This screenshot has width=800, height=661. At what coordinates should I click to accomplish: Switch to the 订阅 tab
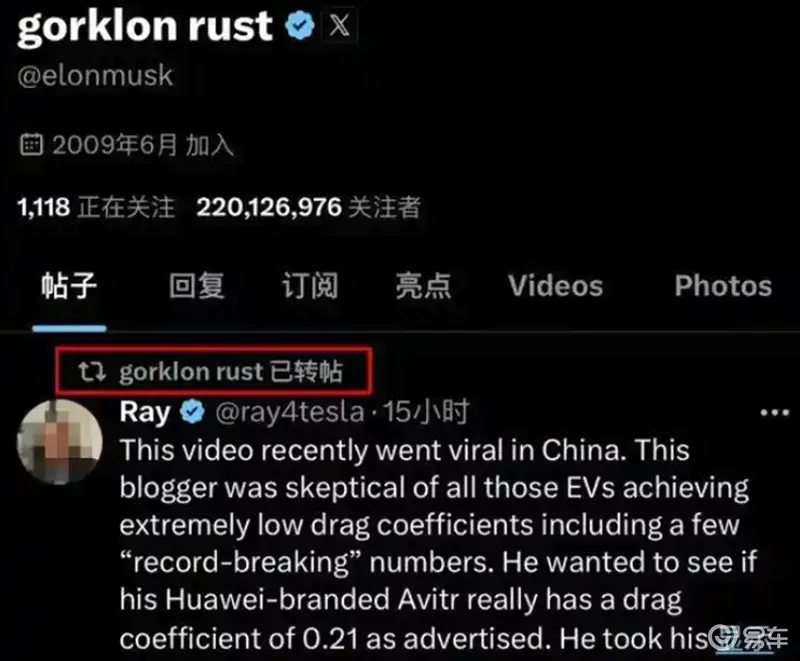click(x=310, y=286)
